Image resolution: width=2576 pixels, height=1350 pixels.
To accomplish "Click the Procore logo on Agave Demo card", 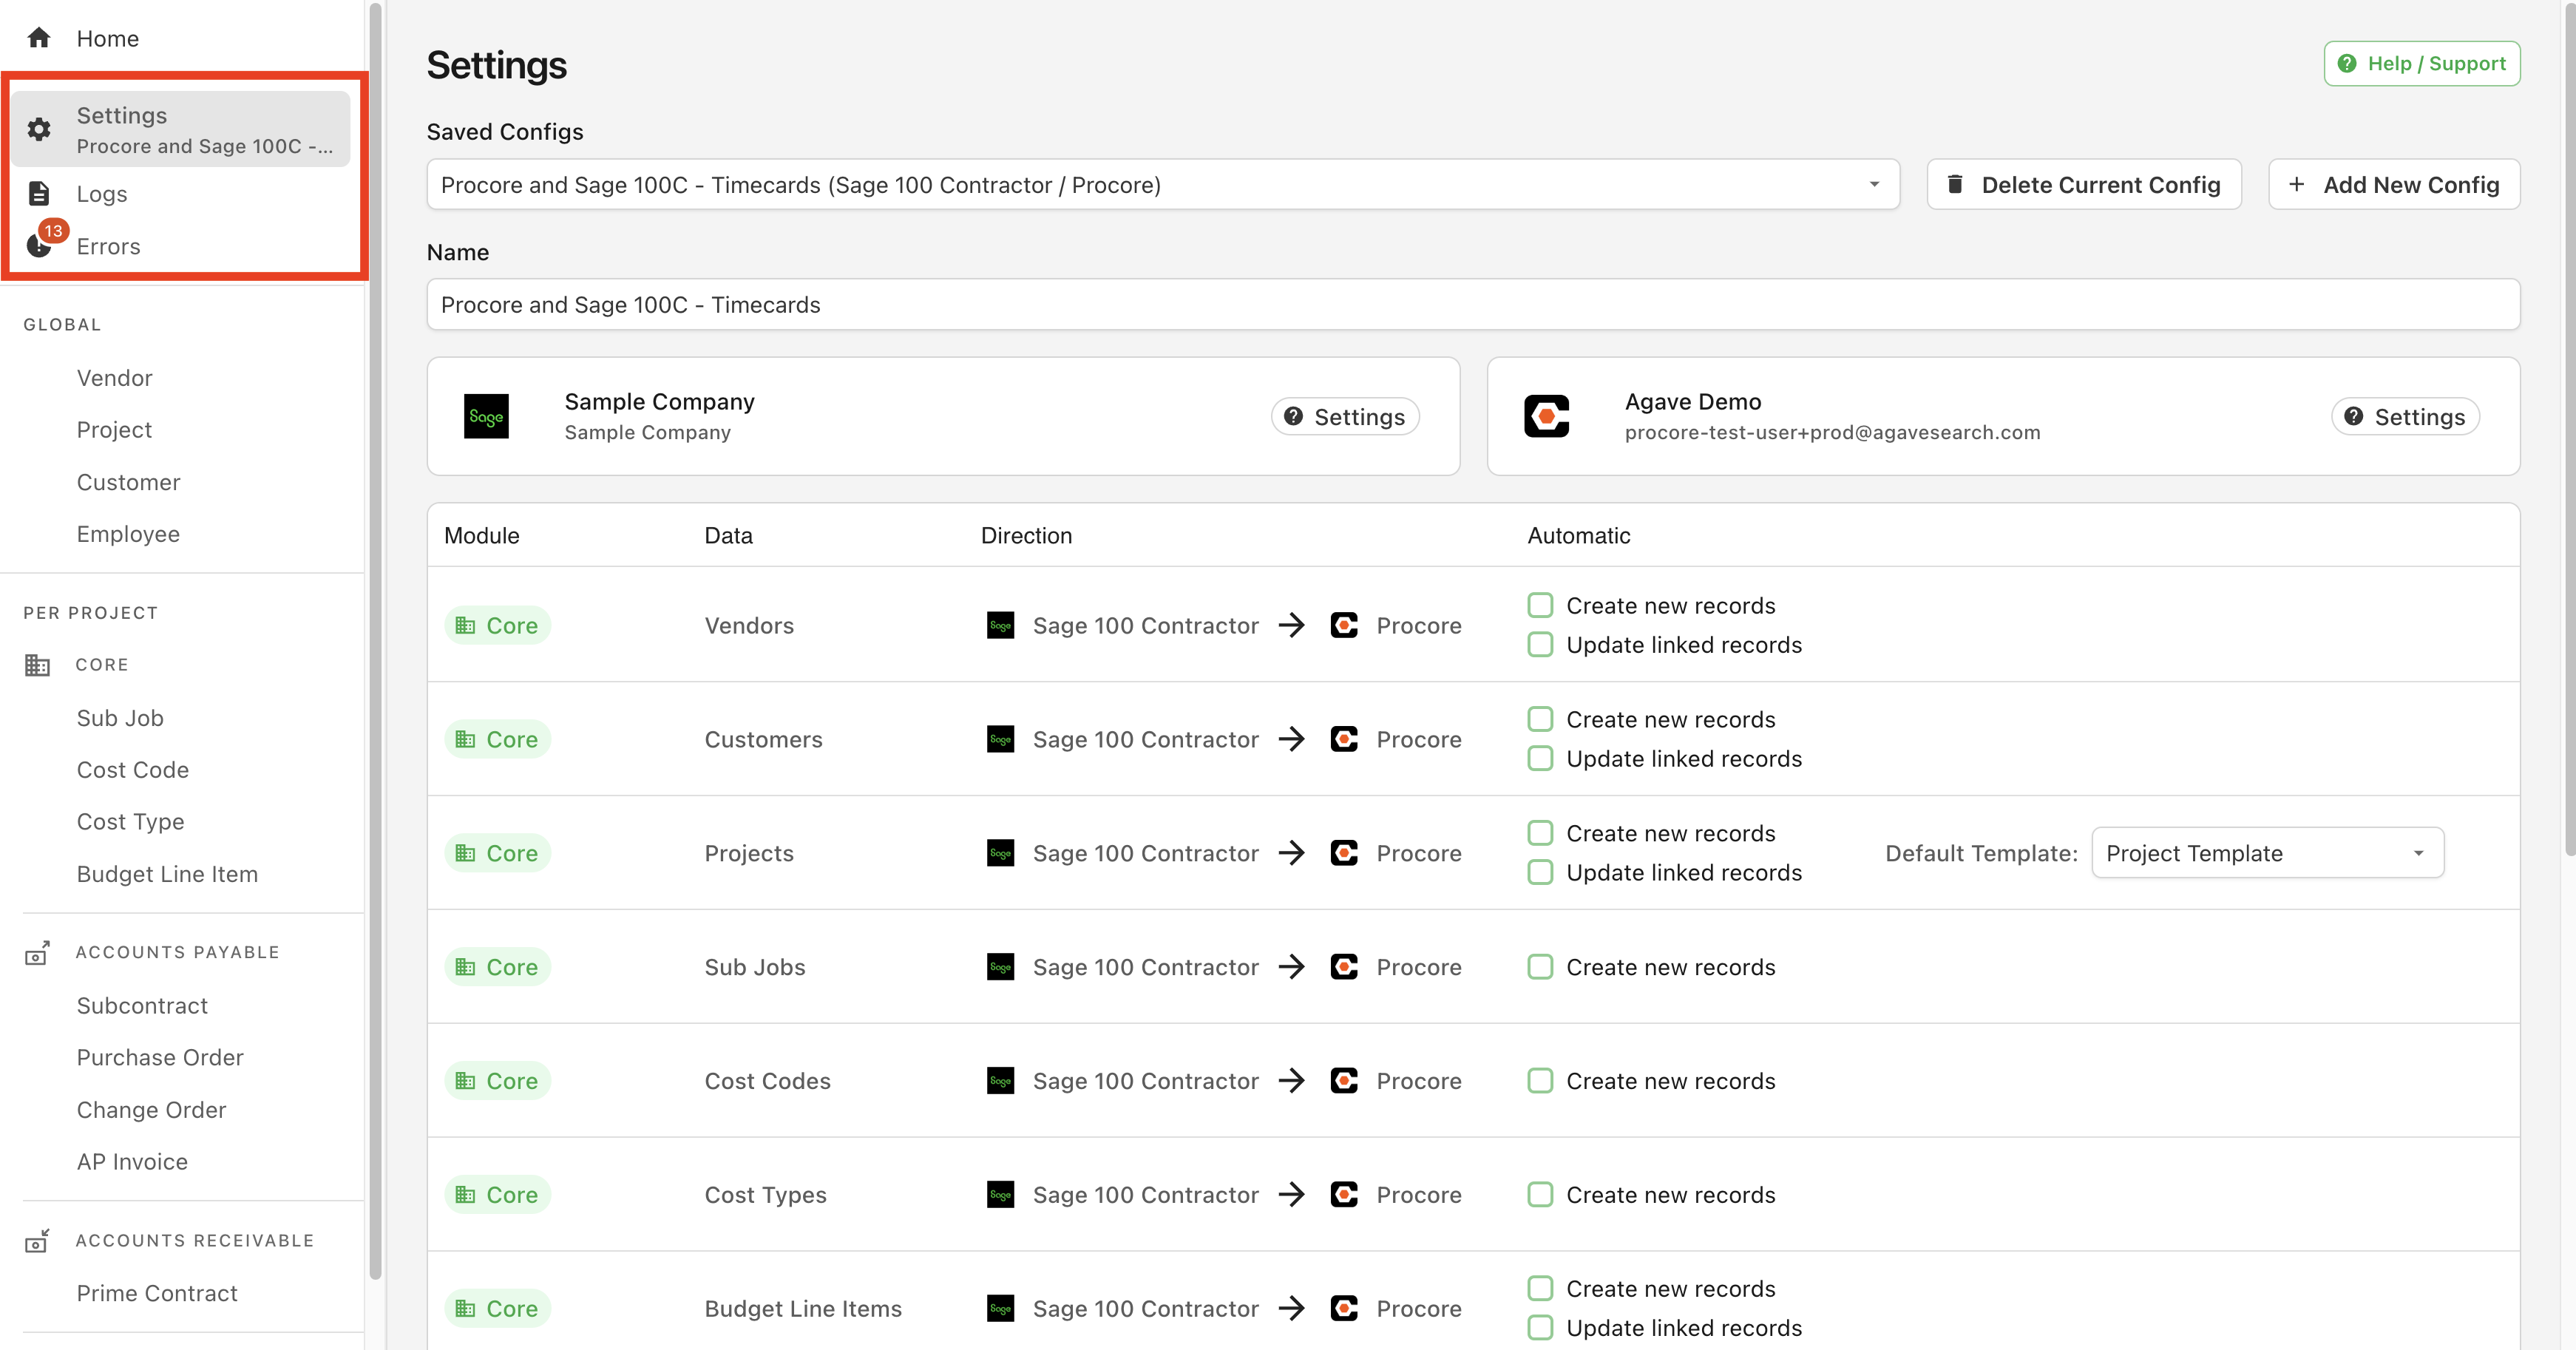I will pos(1546,416).
